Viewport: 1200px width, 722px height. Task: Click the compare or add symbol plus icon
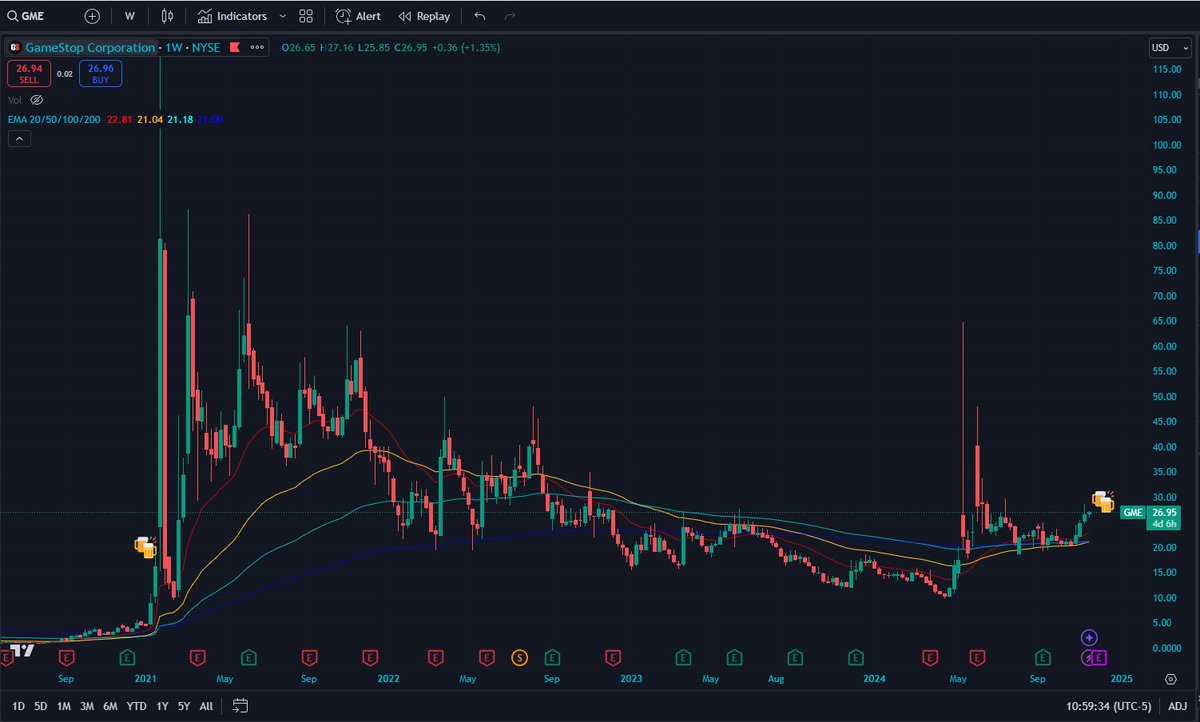tap(92, 16)
